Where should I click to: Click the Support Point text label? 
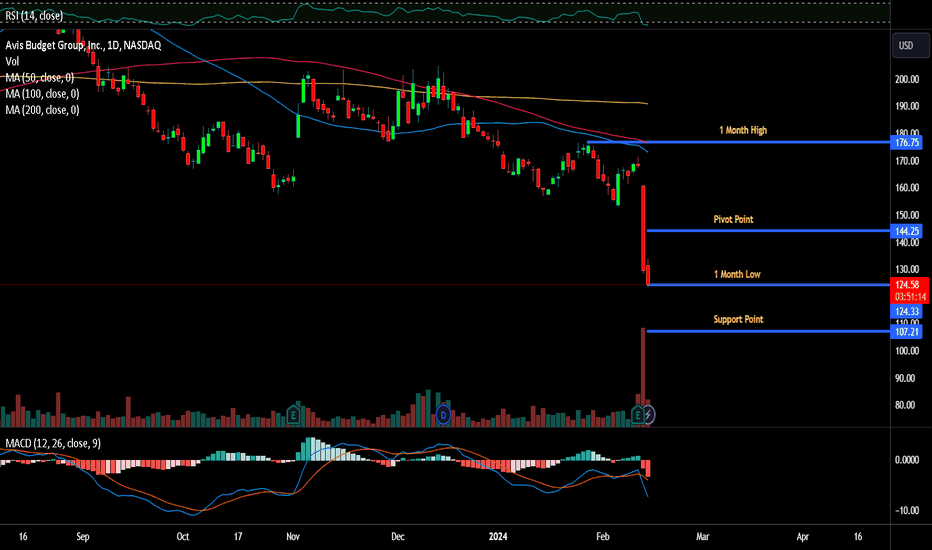[738, 319]
